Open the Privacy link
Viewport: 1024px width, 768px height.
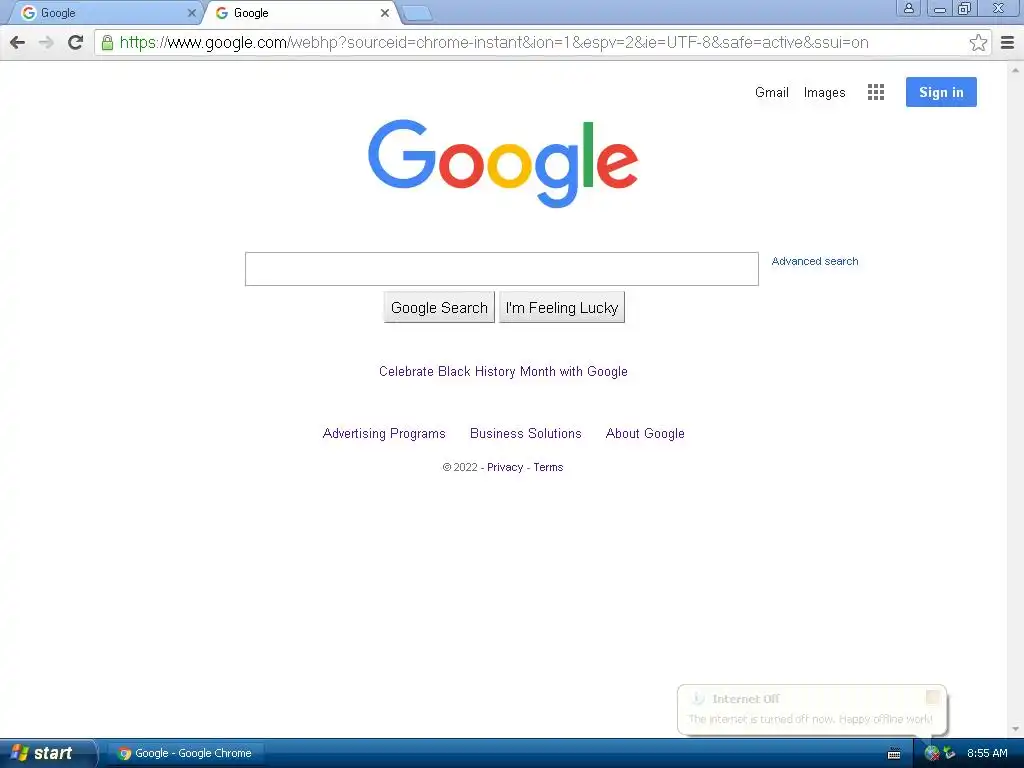505,468
